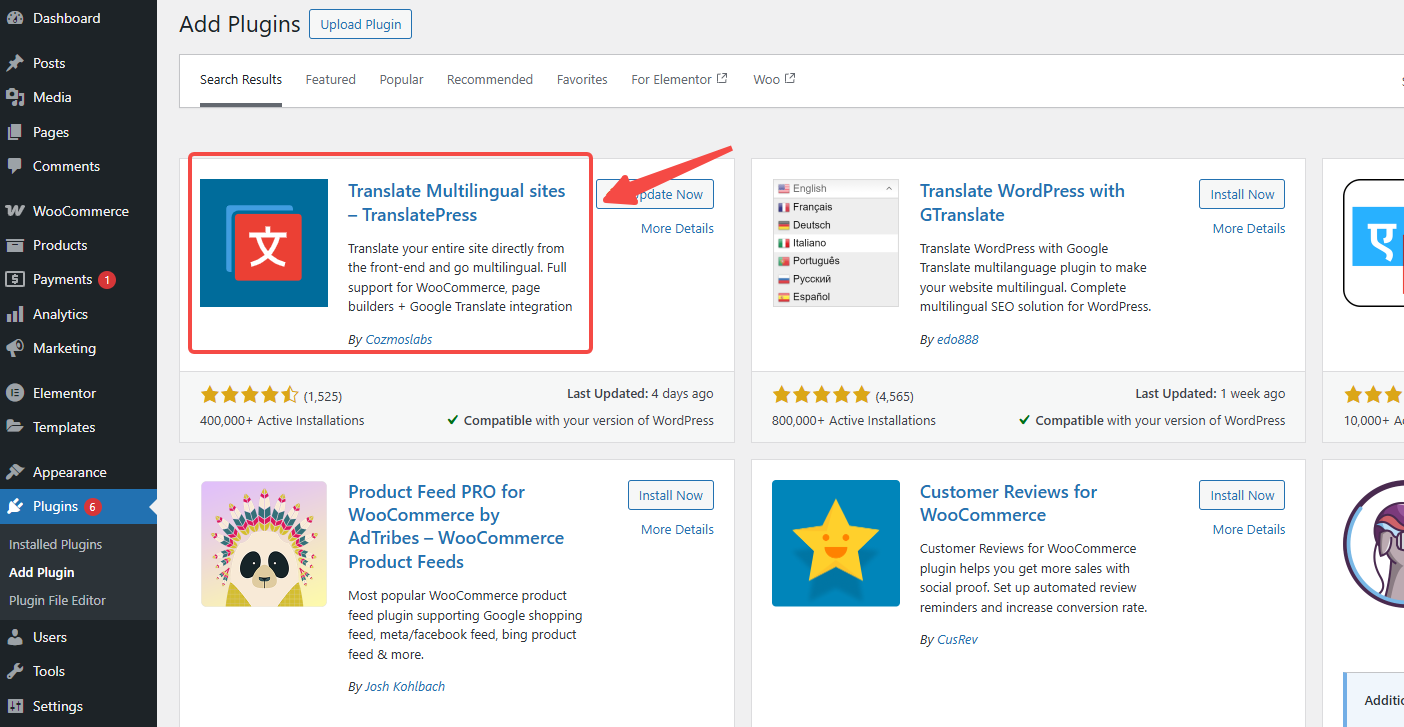Open More Details for Customer Reviews plugin
Screen dimensions: 1404x727
(1248, 529)
